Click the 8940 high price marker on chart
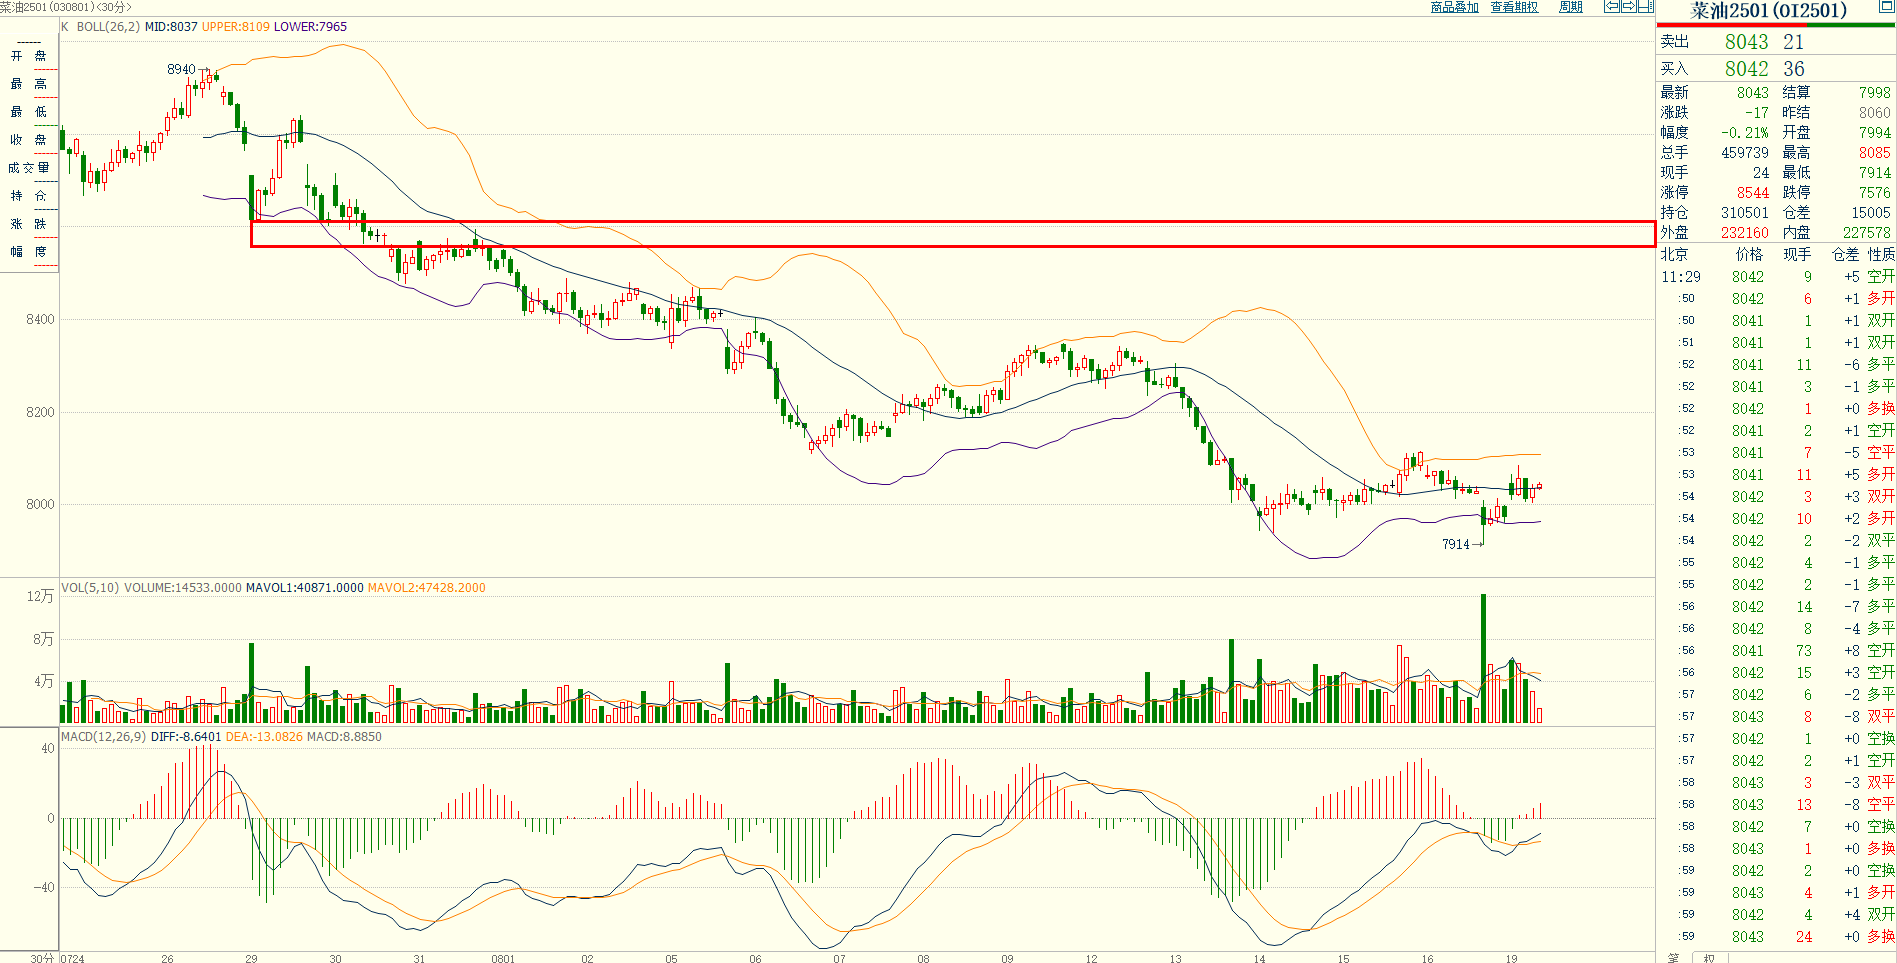 [181, 69]
